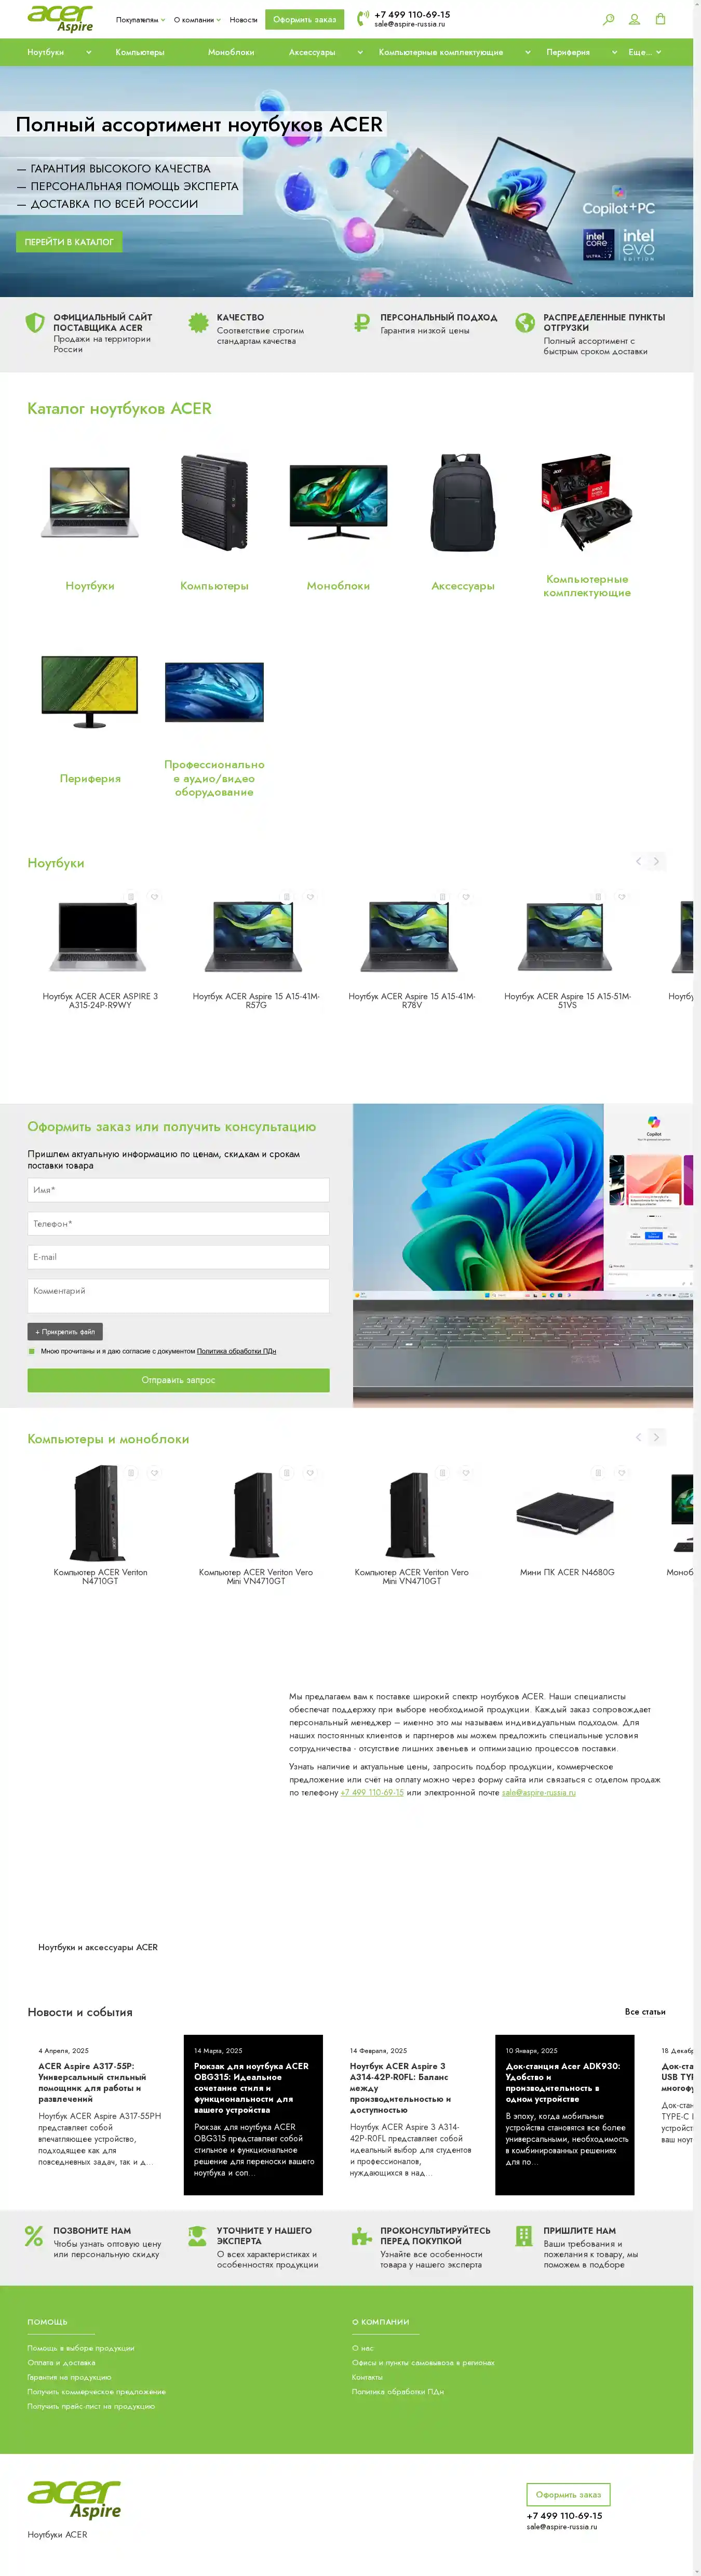Expand the Еще... menu
Image resolution: width=701 pixels, height=2576 pixels.
645,52
